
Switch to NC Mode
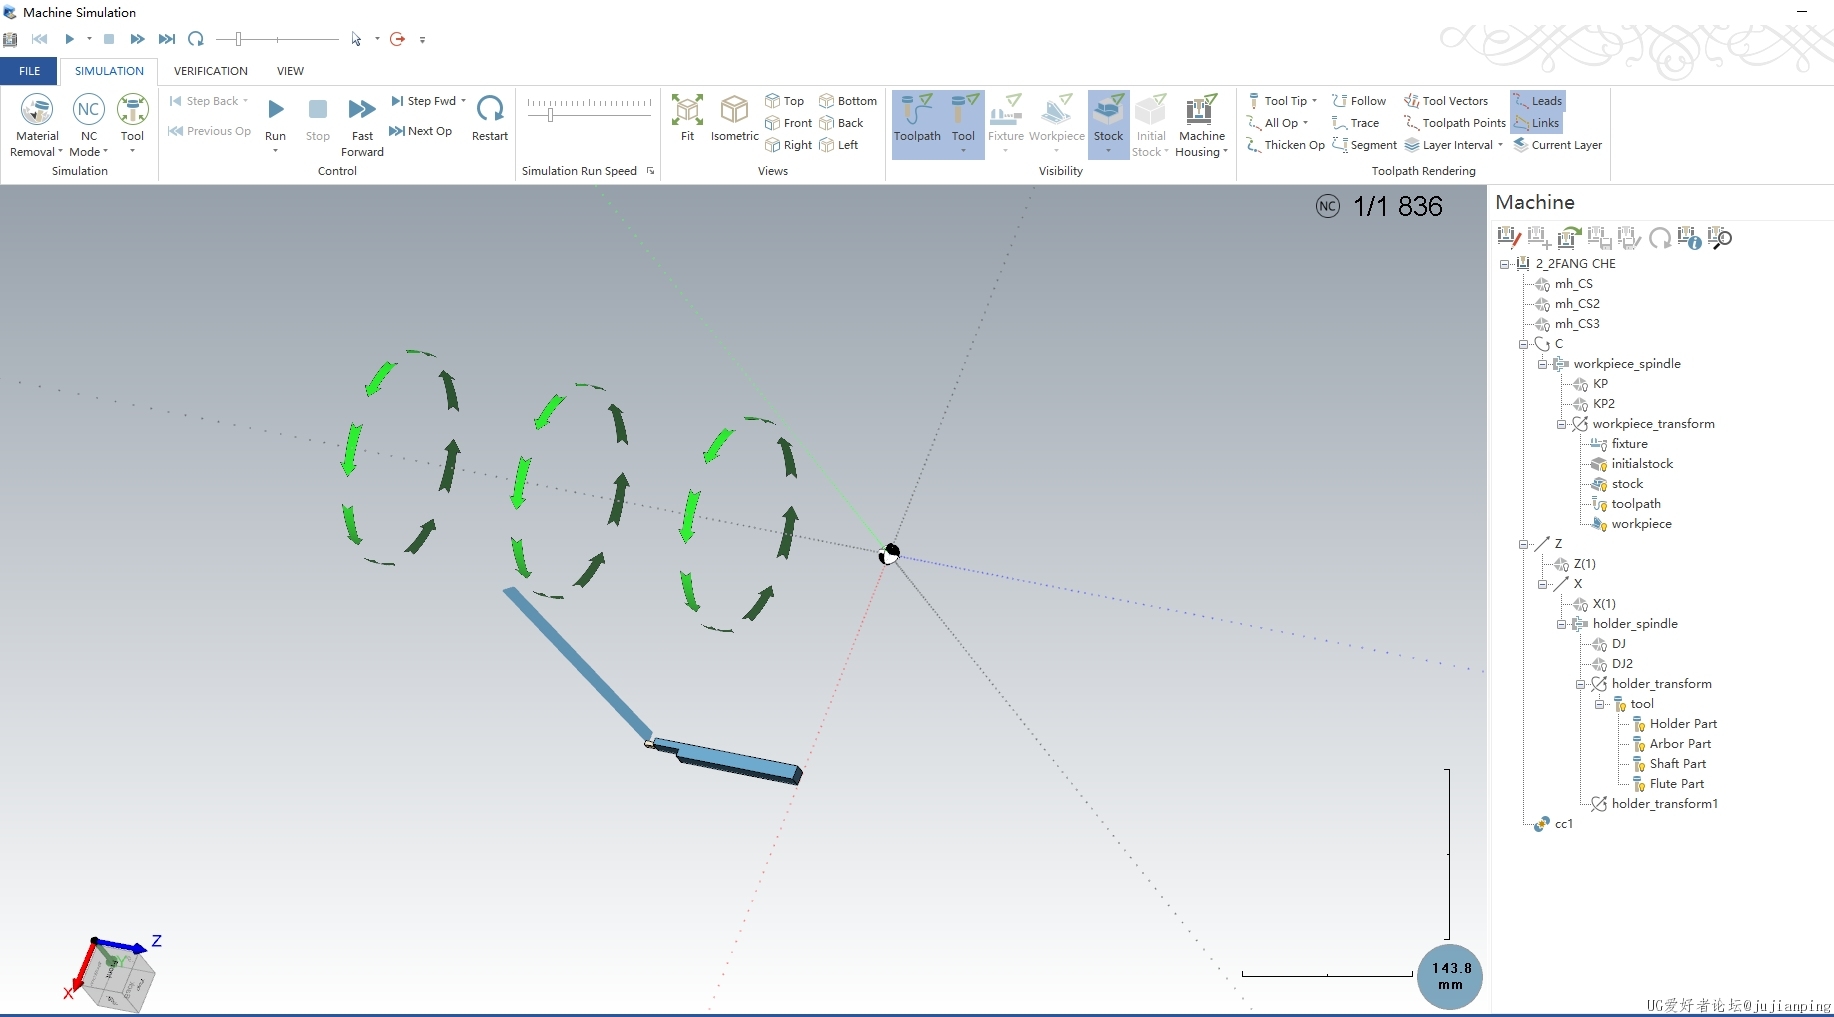[89, 125]
